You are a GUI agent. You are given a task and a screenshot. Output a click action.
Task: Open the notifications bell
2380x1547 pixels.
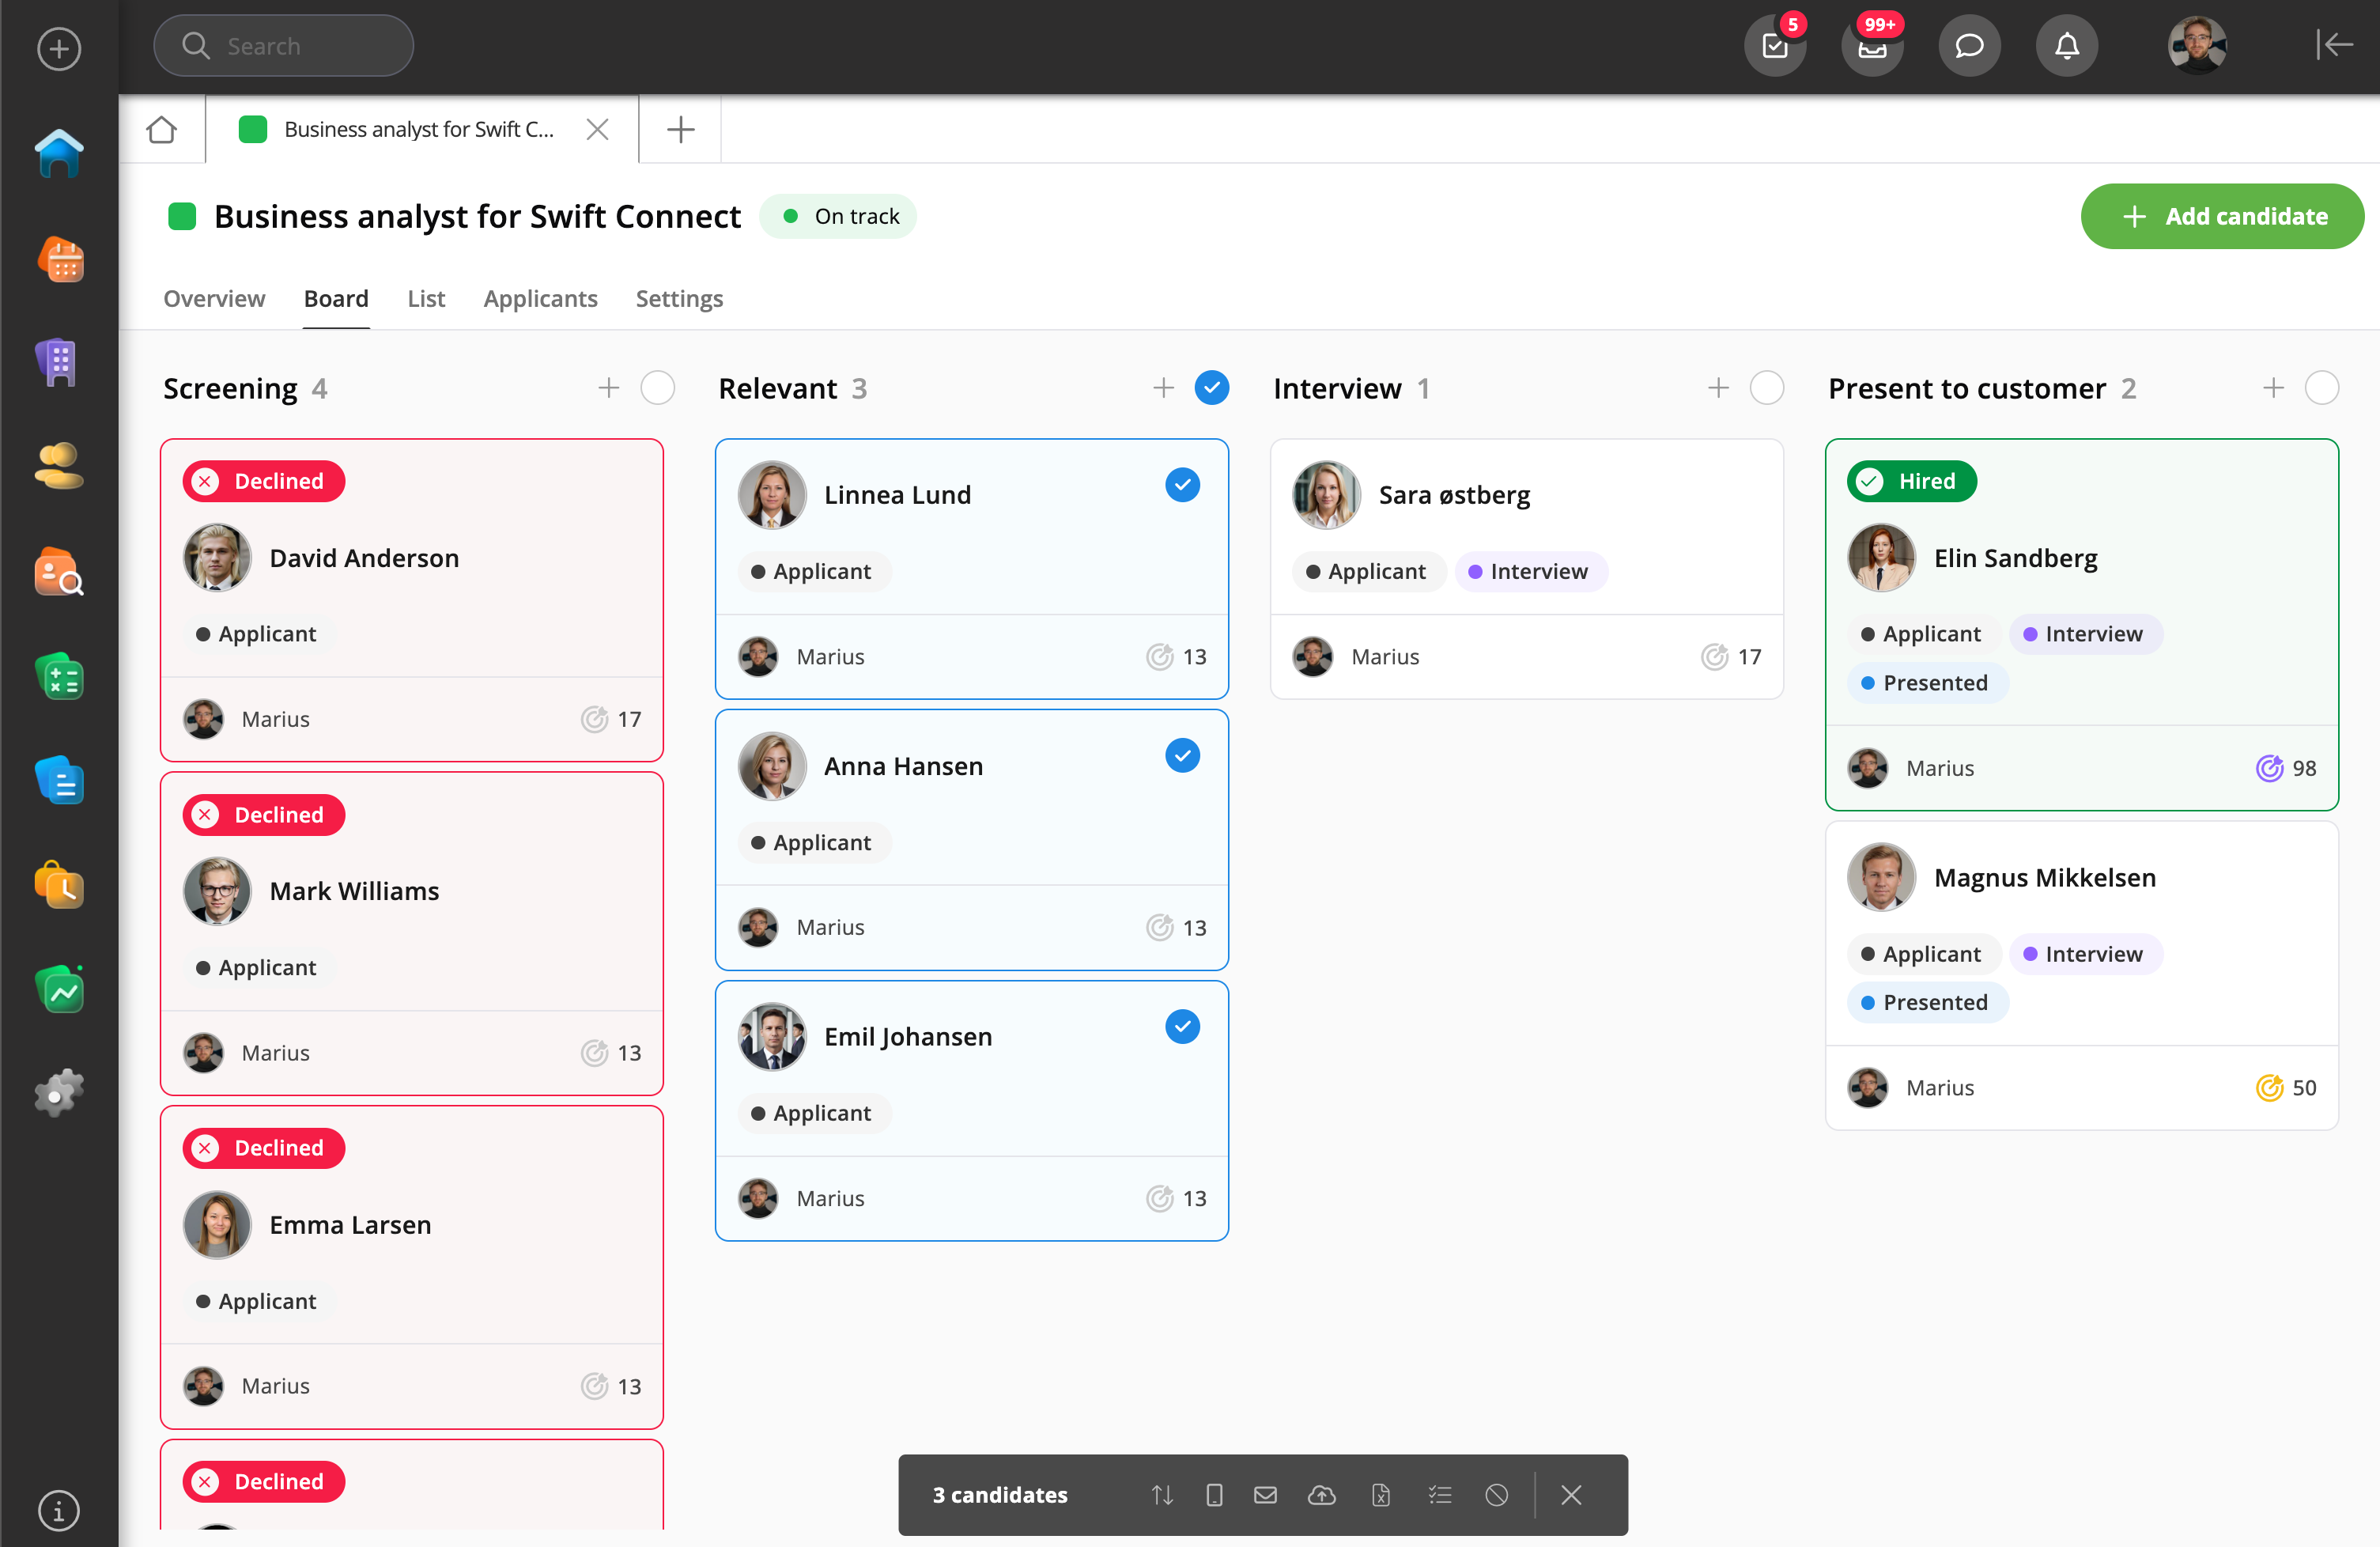[2067, 46]
